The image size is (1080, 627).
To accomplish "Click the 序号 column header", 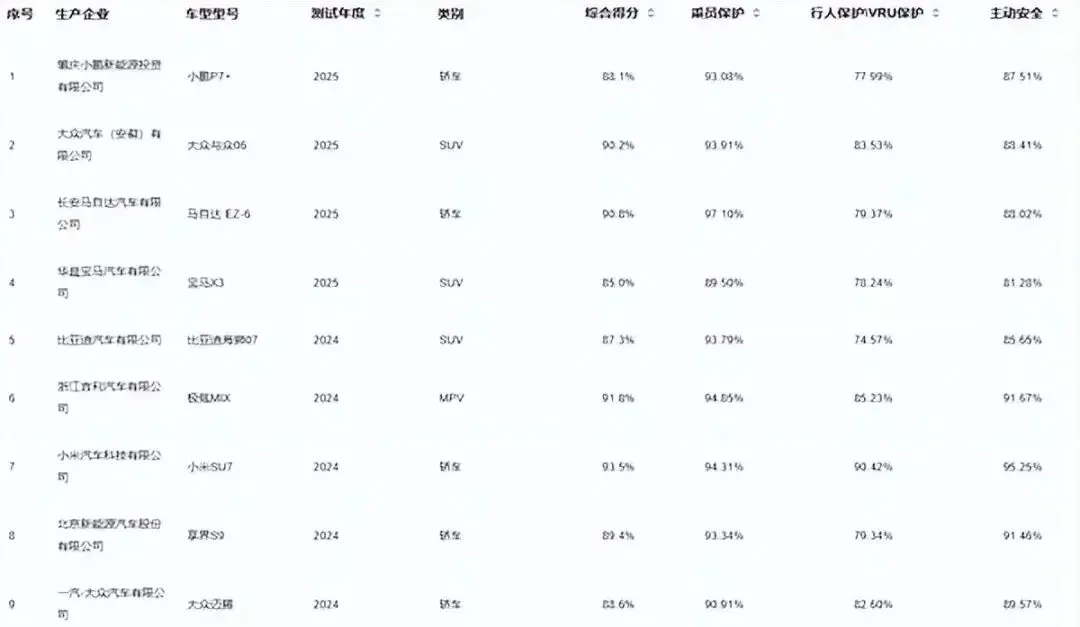I will [x=20, y=14].
